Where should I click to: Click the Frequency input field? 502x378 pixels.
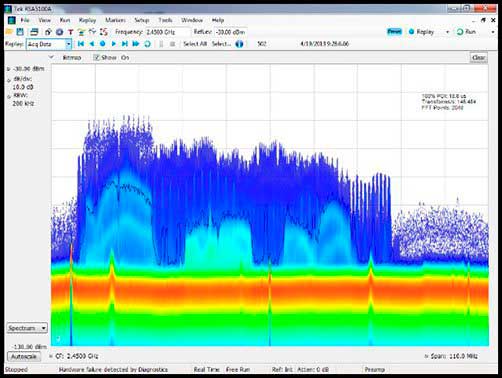click(x=168, y=32)
